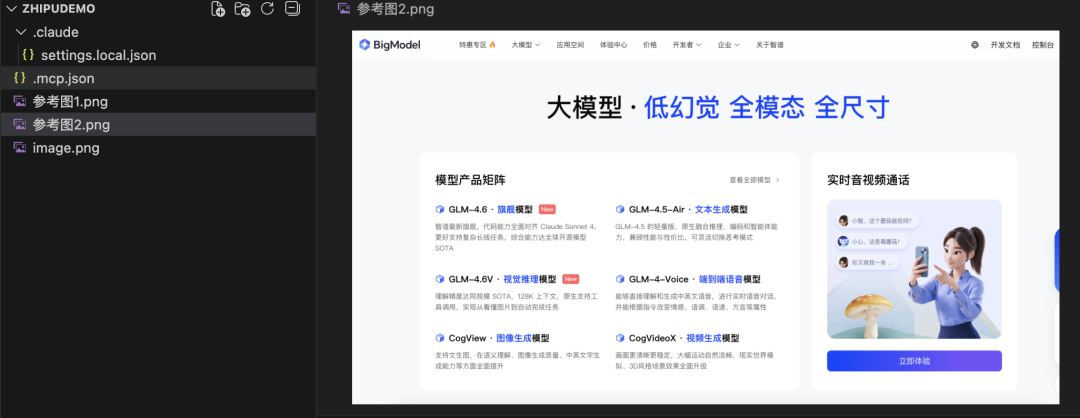
Task: Click the globe language icon
Action: (x=975, y=45)
